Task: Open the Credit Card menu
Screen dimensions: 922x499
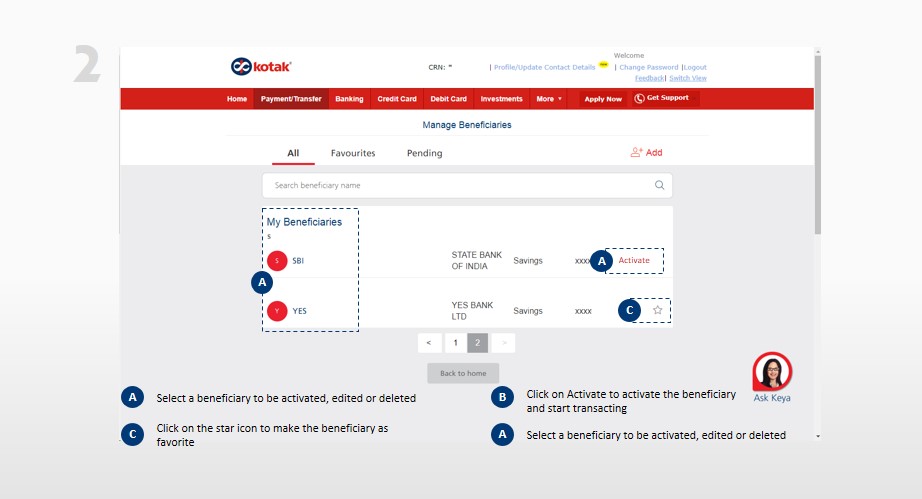Action: [x=397, y=99]
